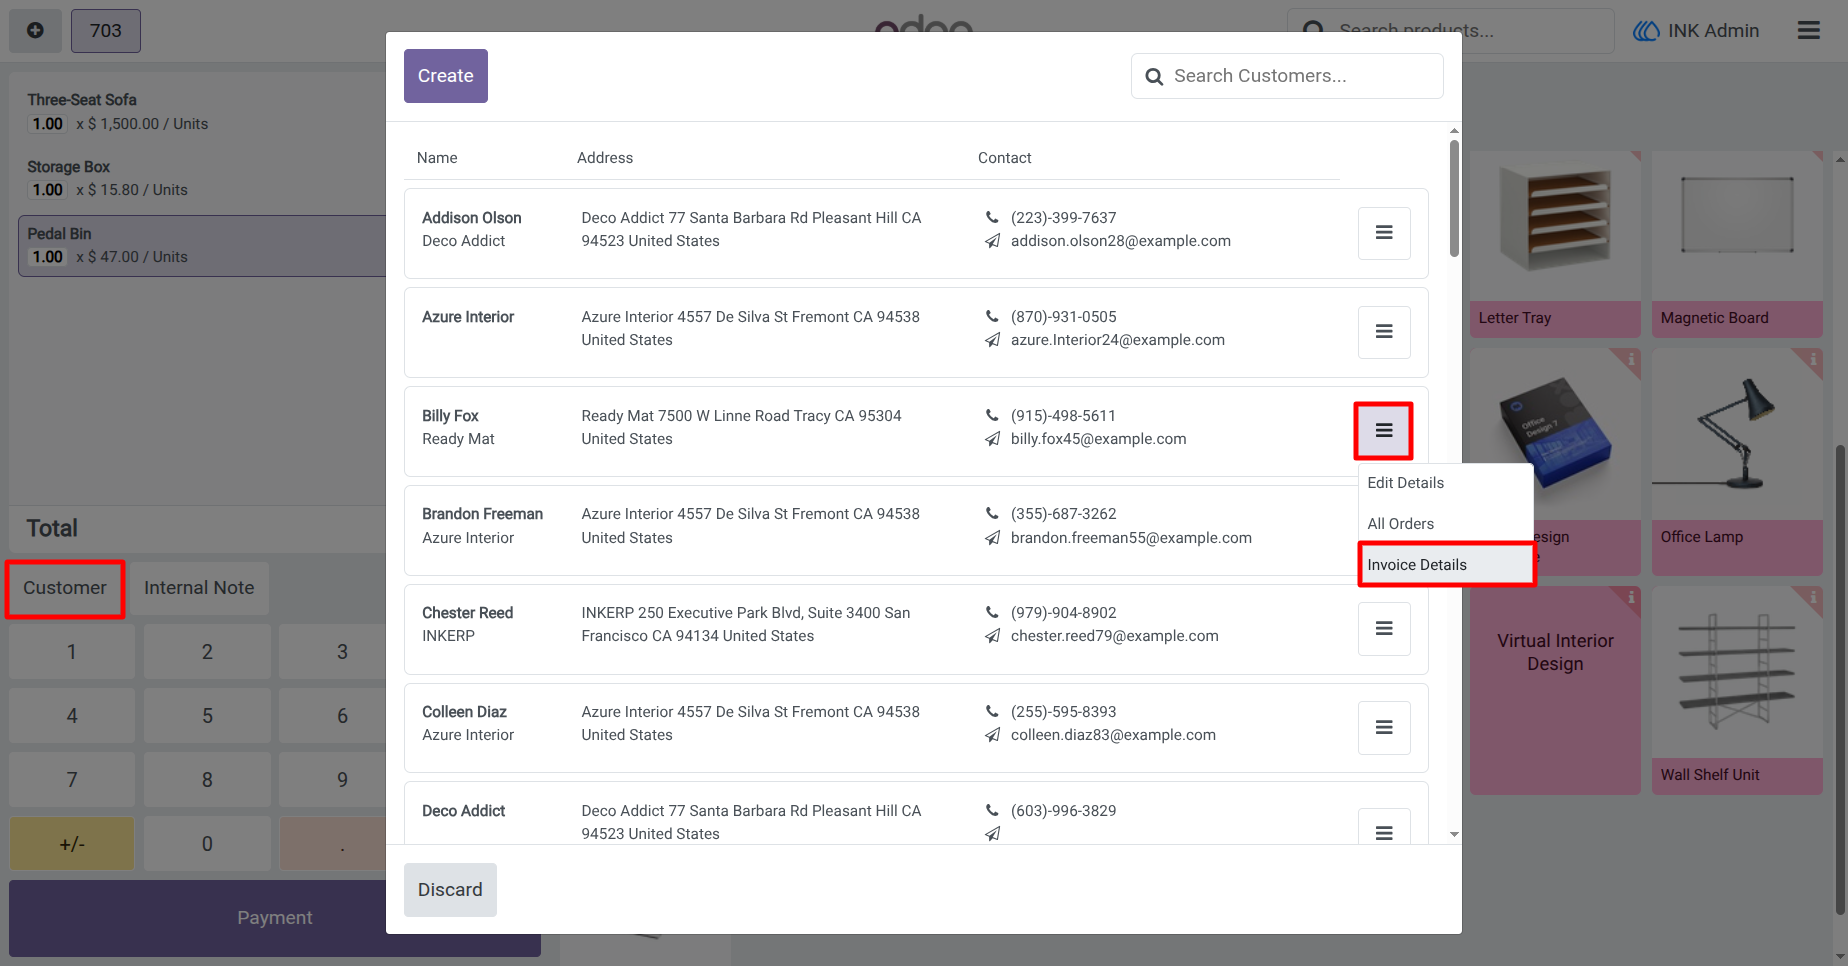
Task: Click the INK Admin user logo
Action: tap(1646, 31)
